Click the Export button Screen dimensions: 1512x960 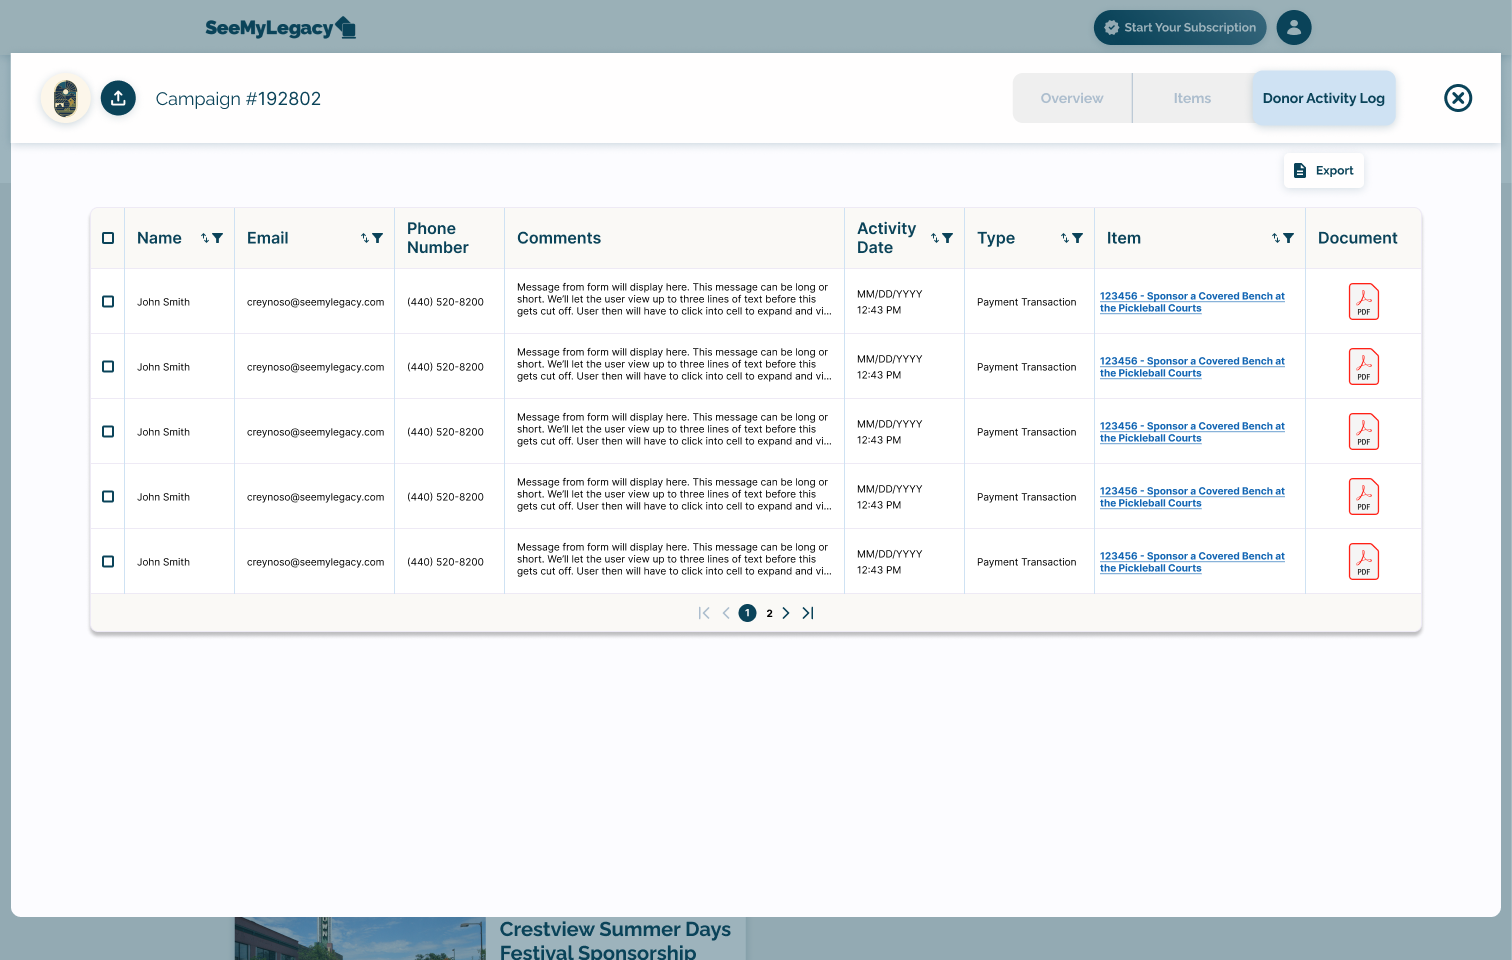1323,171
